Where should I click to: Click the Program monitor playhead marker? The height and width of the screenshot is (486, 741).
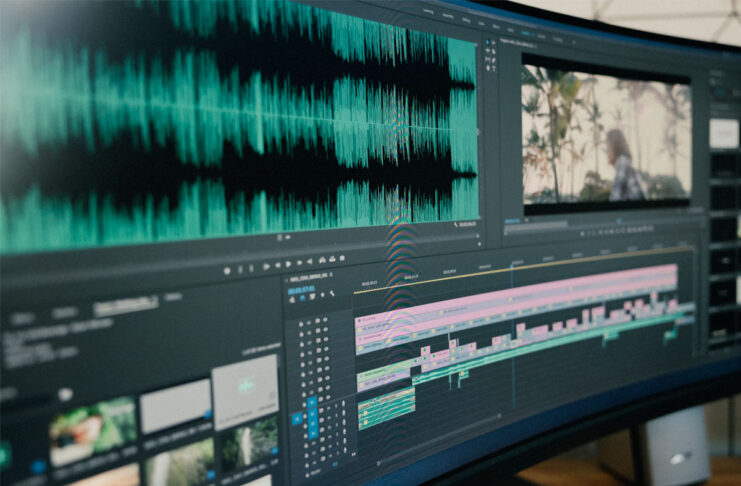point(619,221)
